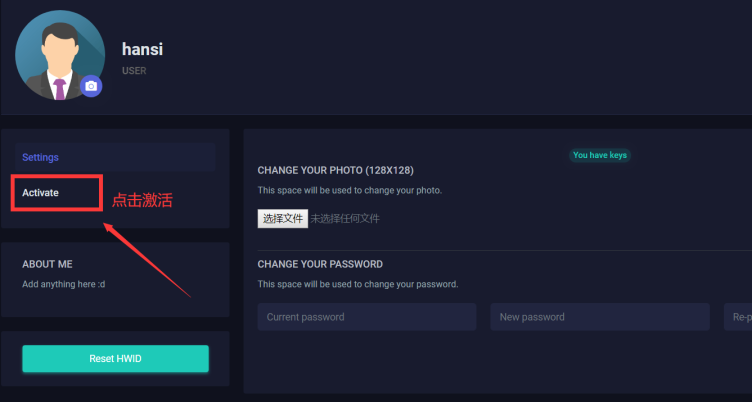Click the CHANGE YOUR PASSWORD heading
Viewport: 752px width, 402px height.
pyautogui.click(x=320, y=264)
